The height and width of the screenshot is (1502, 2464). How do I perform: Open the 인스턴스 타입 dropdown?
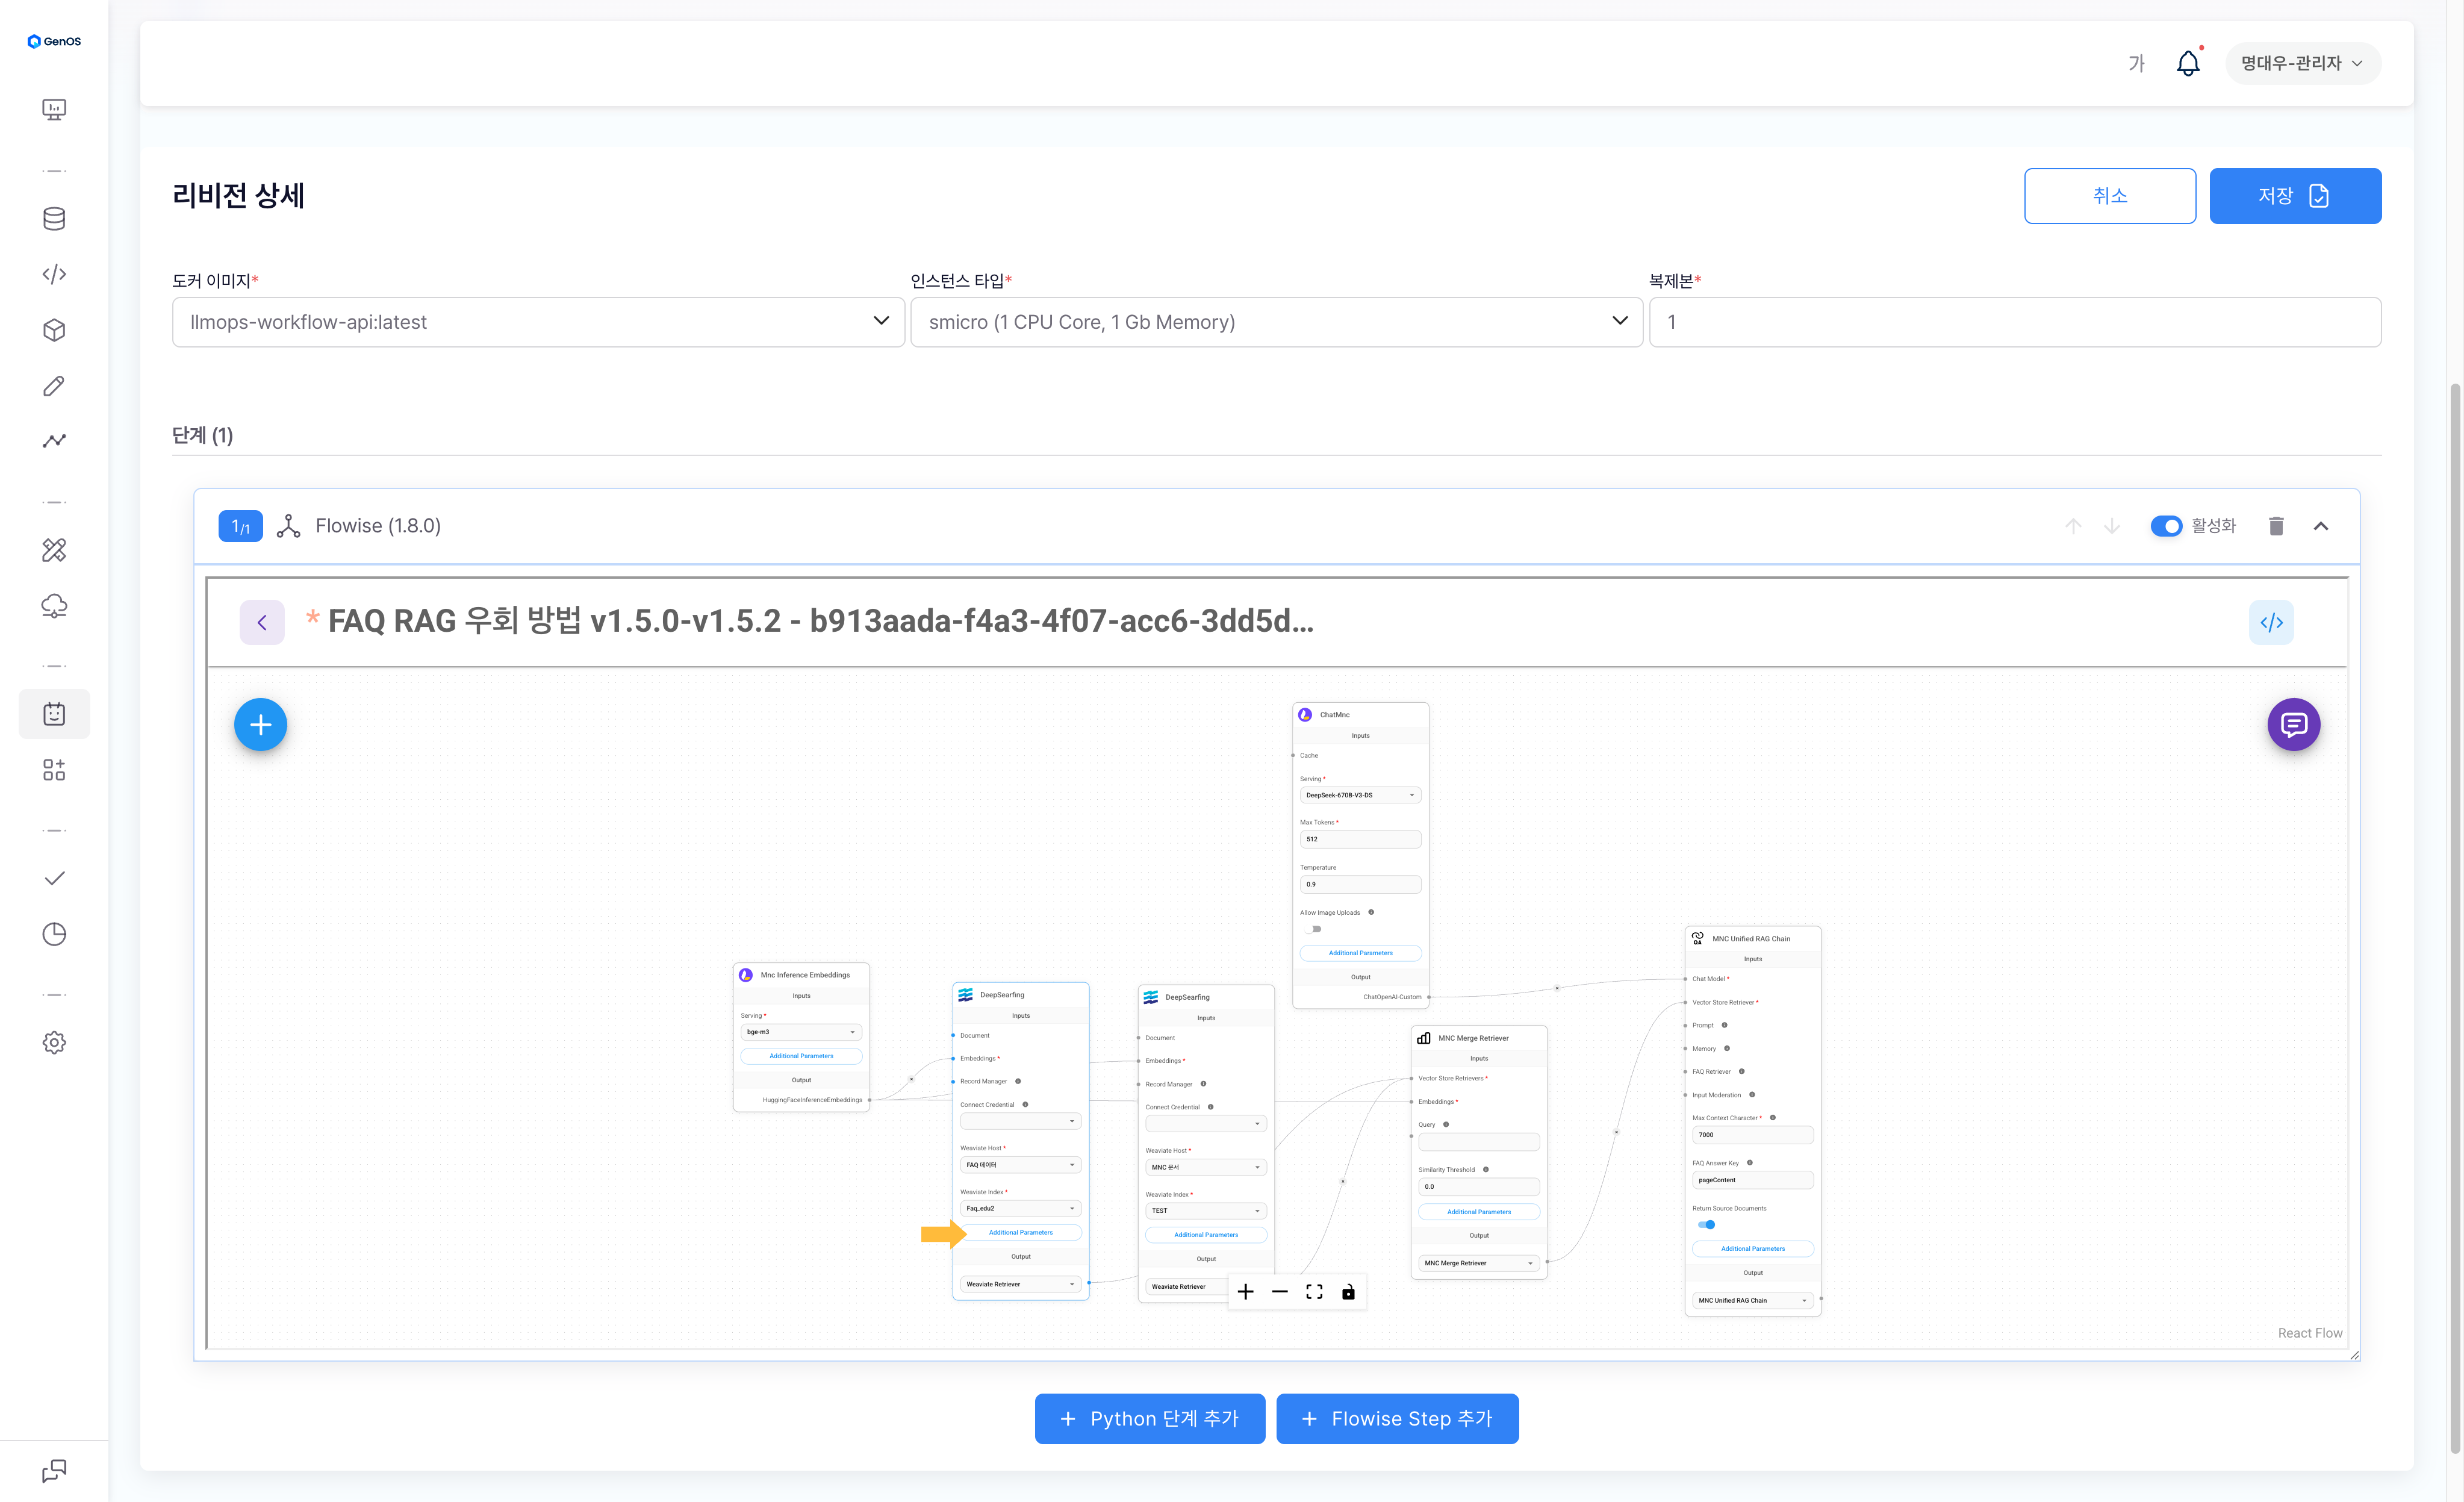(x=1276, y=322)
